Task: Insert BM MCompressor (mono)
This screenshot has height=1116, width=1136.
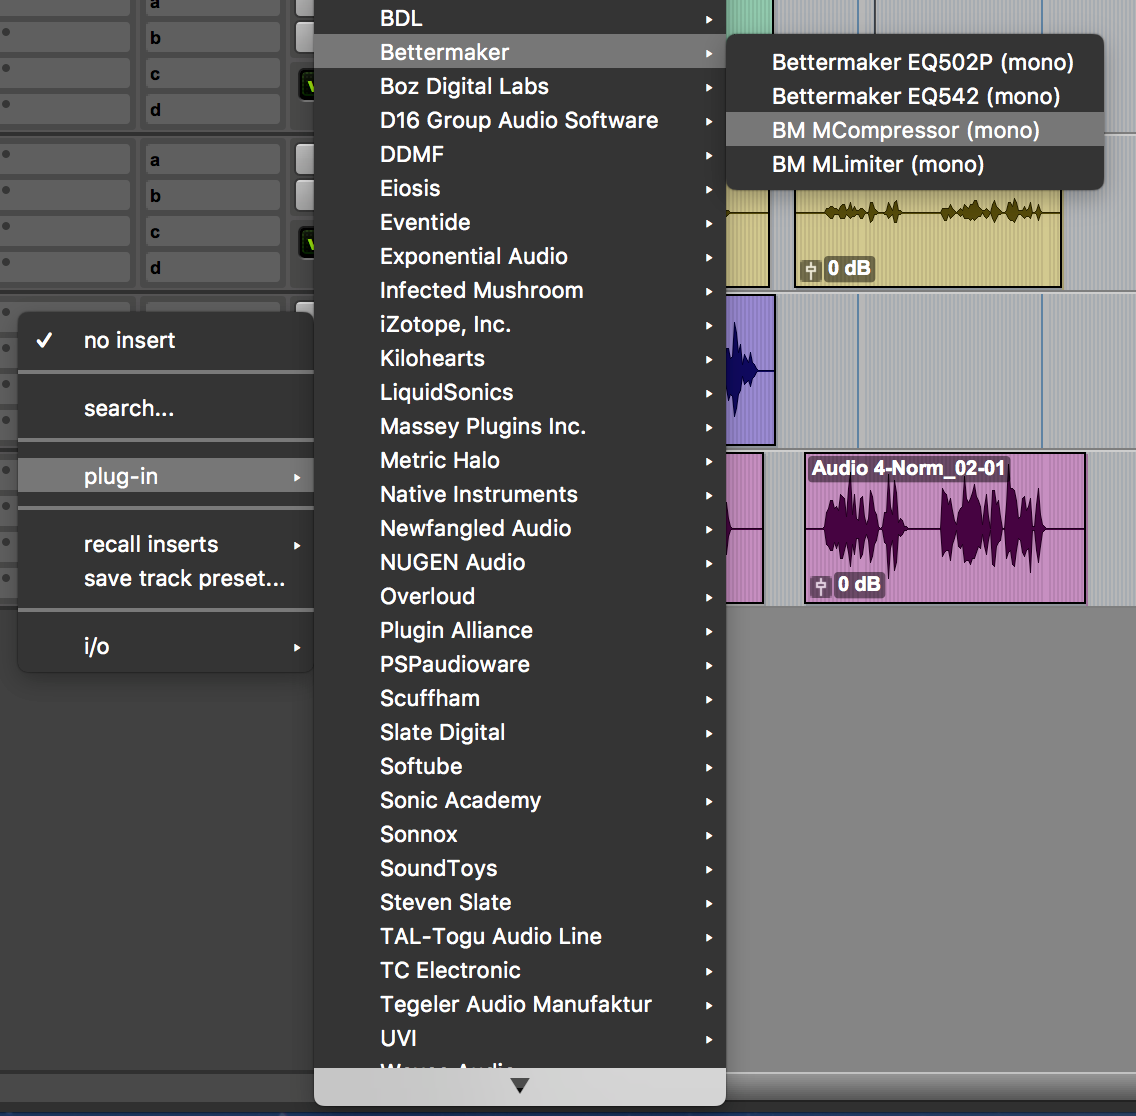Action: [915, 130]
